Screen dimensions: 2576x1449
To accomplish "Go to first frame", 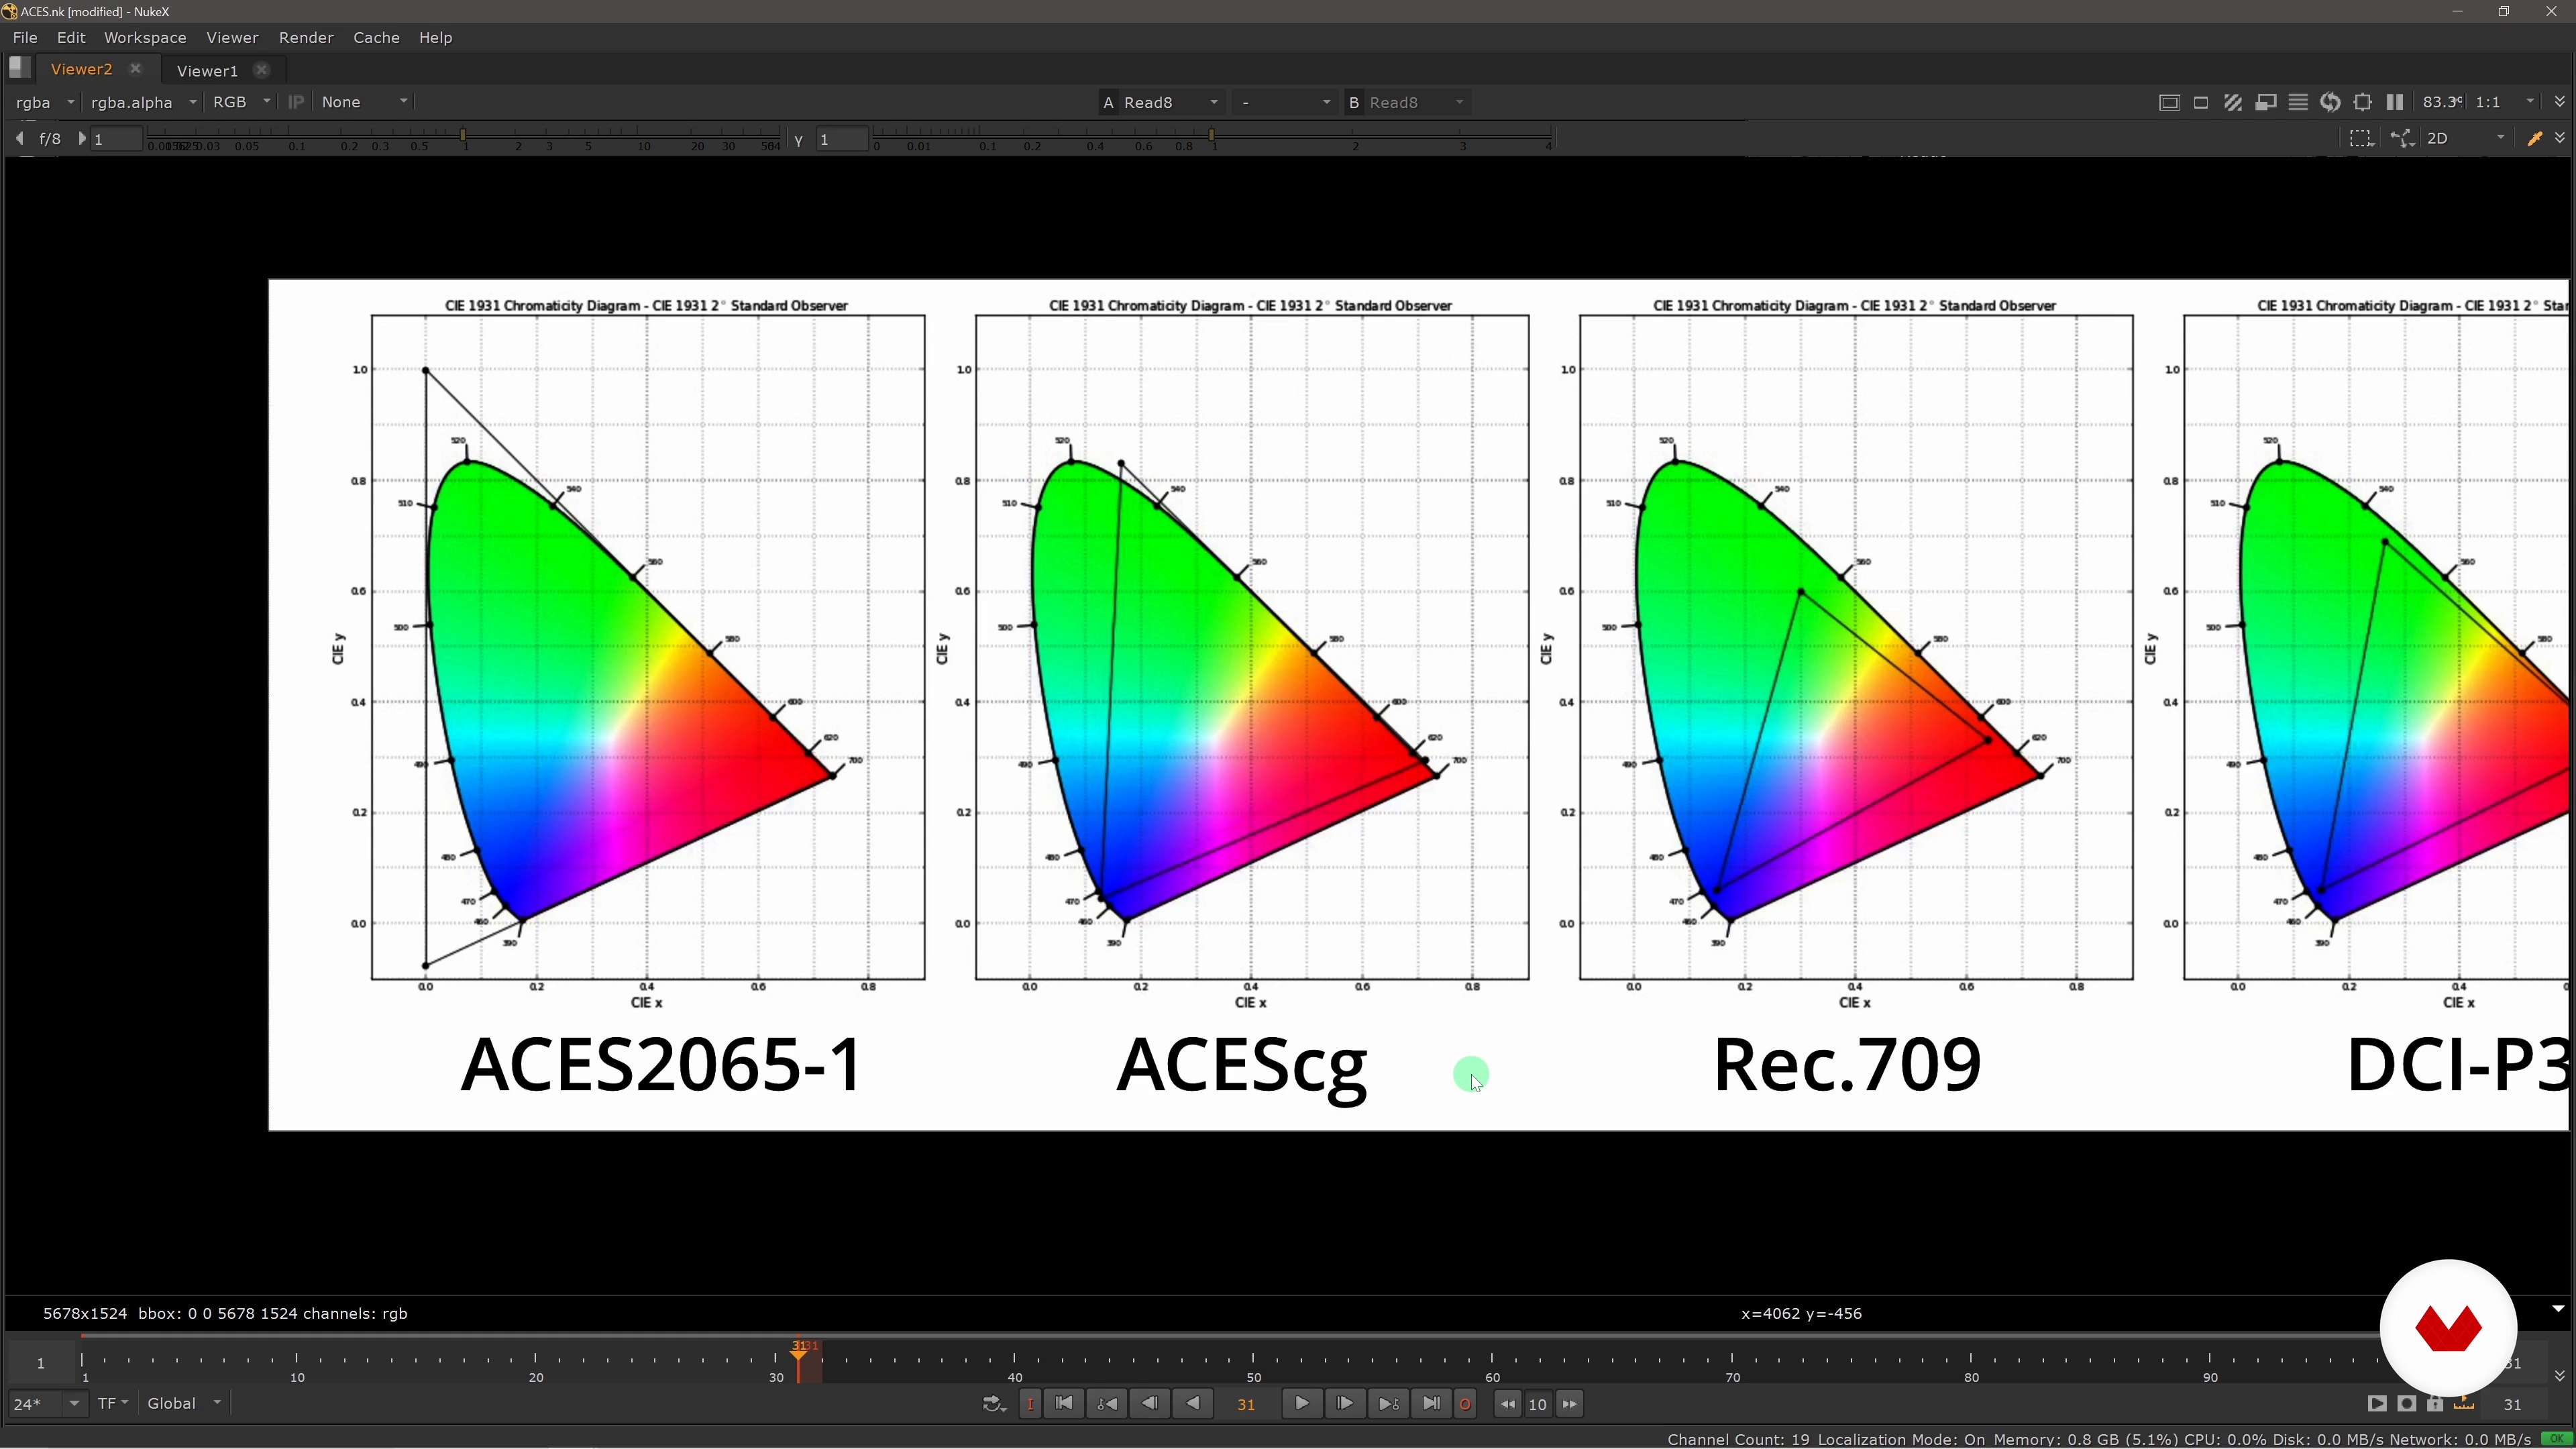I will point(1064,1404).
